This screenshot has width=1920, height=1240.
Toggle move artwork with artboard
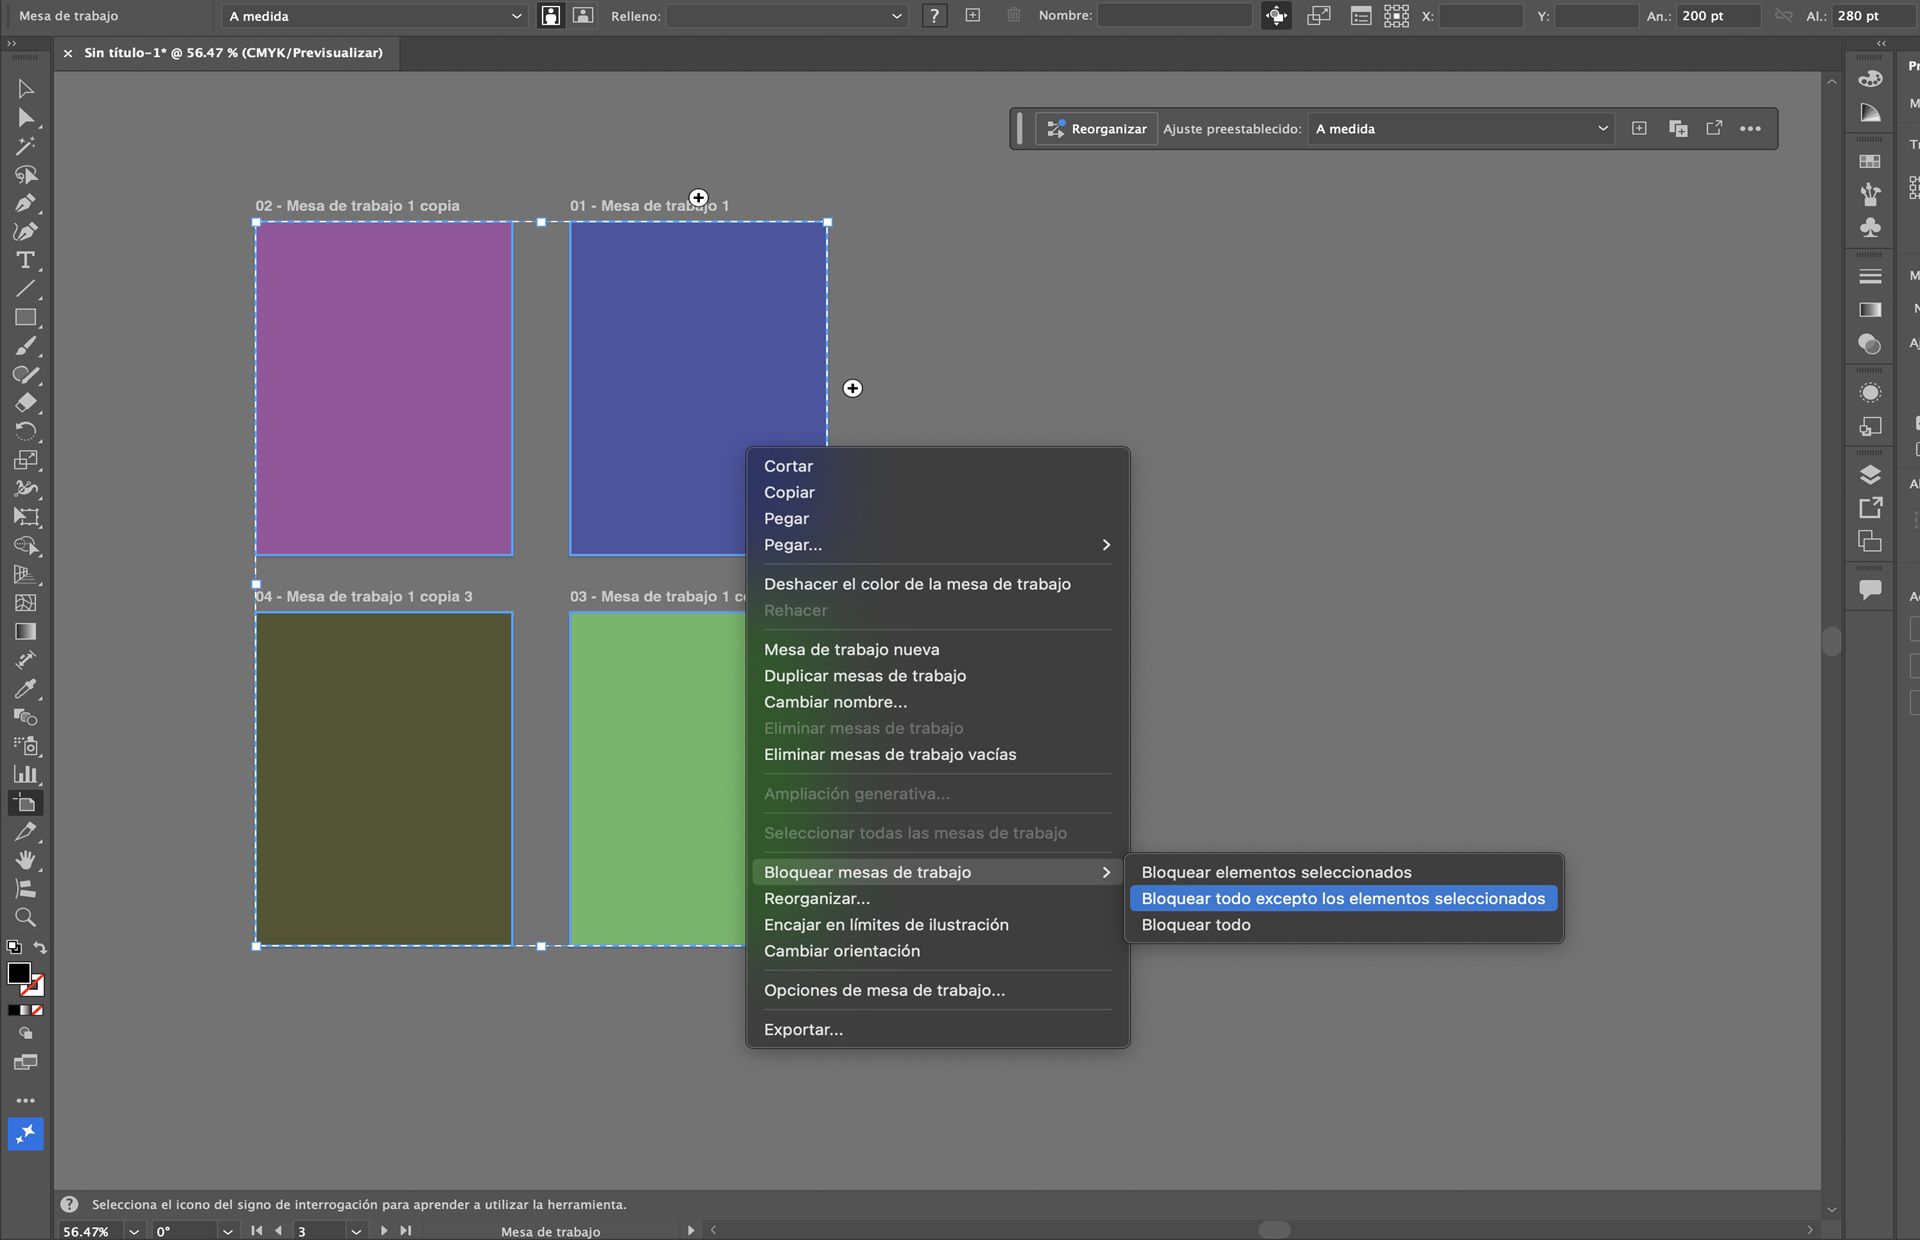coord(1276,16)
